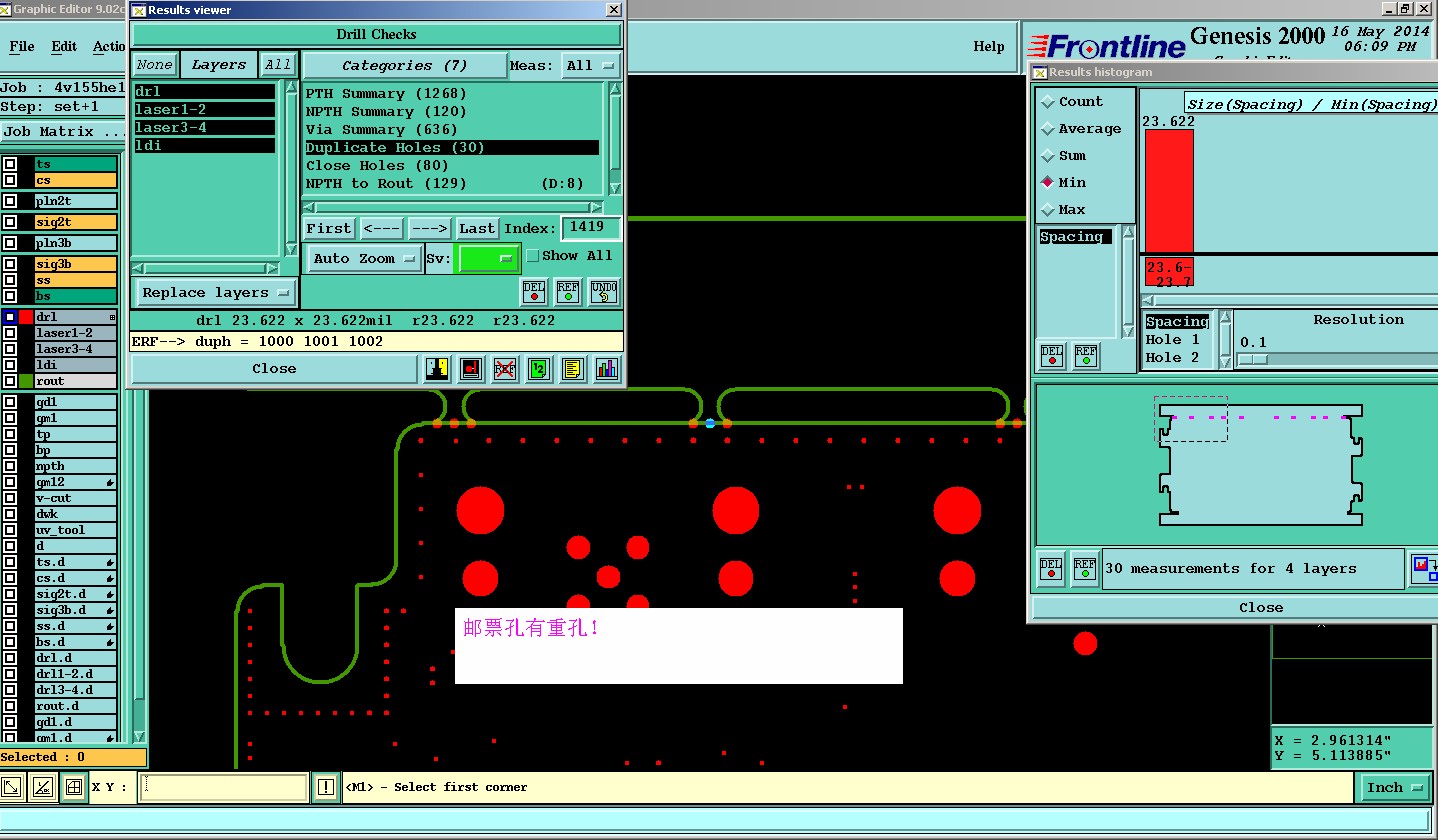This screenshot has width=1438, height=840.
Task: Toggle the Show All checkbox
Action: click(533, 256)
